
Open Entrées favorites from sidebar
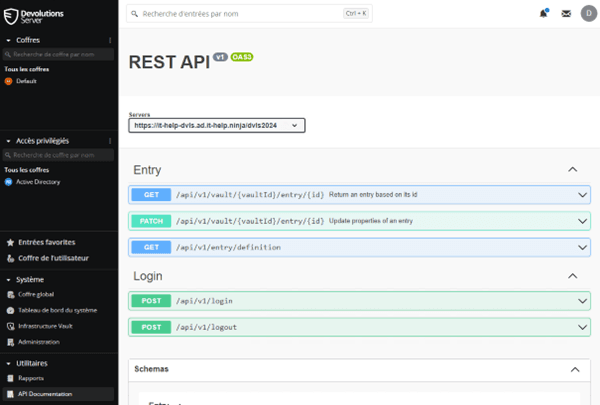[45, 242]
